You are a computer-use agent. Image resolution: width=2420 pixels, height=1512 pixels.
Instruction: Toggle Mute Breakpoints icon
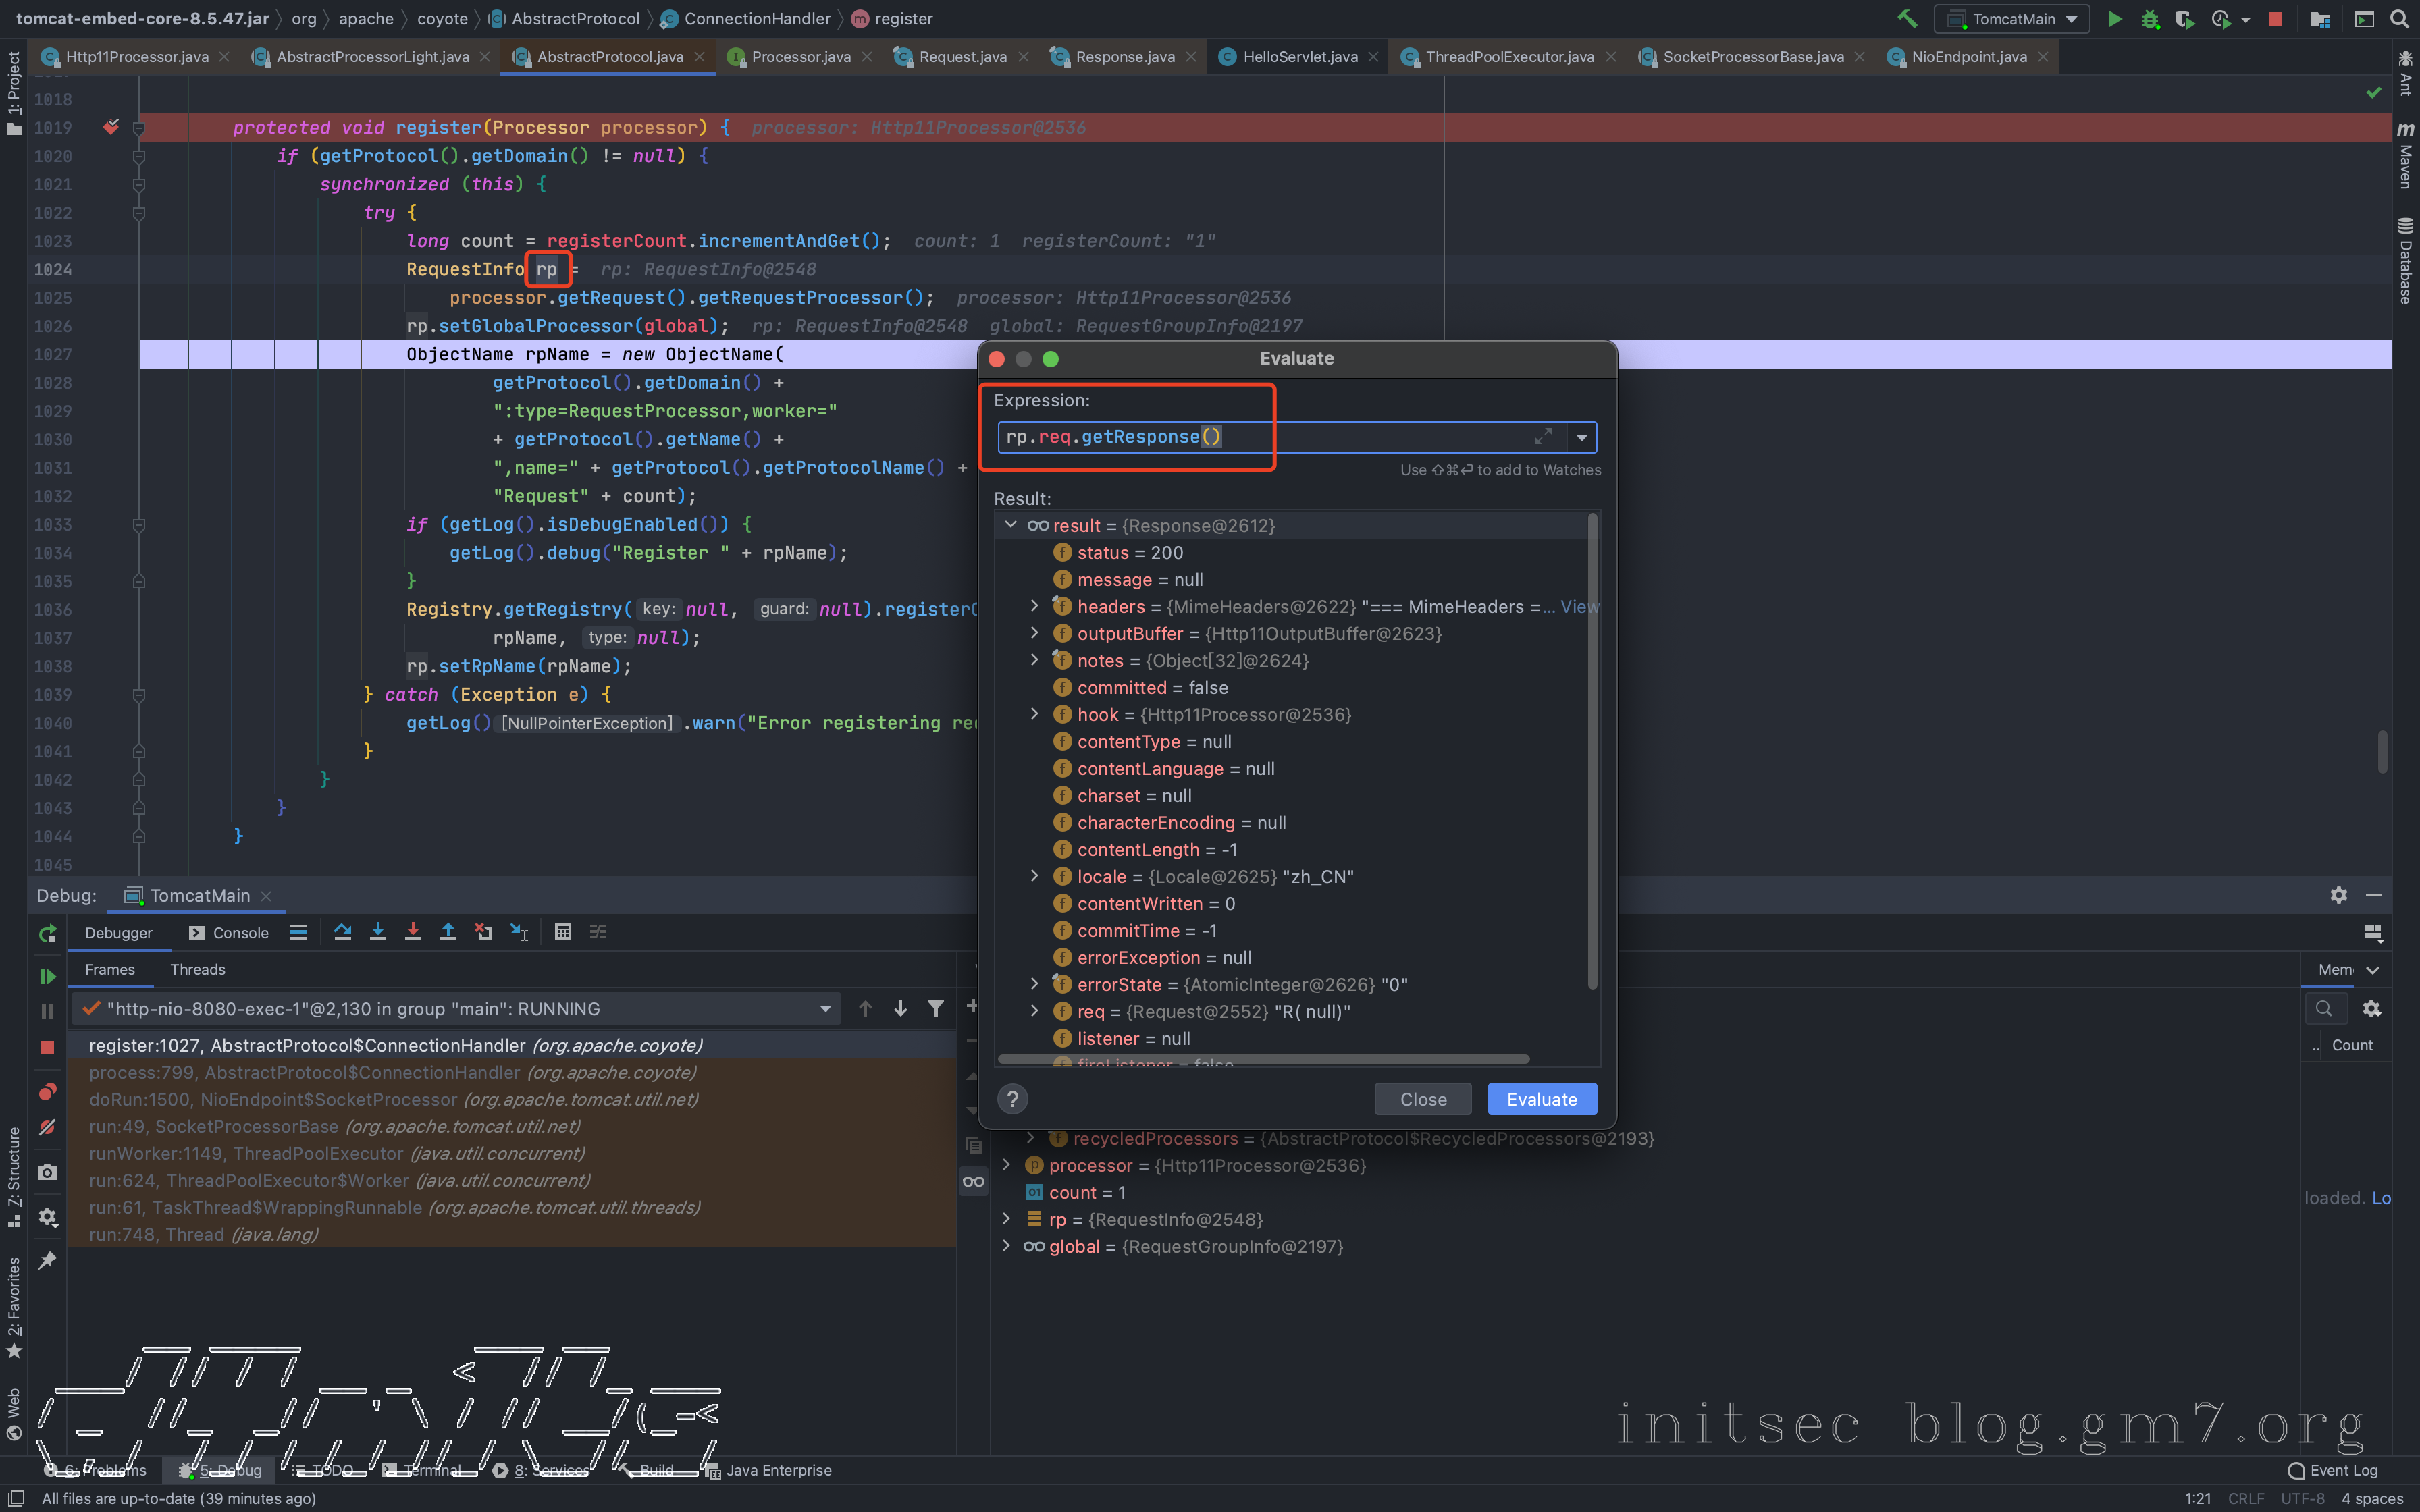point(47,1128)
